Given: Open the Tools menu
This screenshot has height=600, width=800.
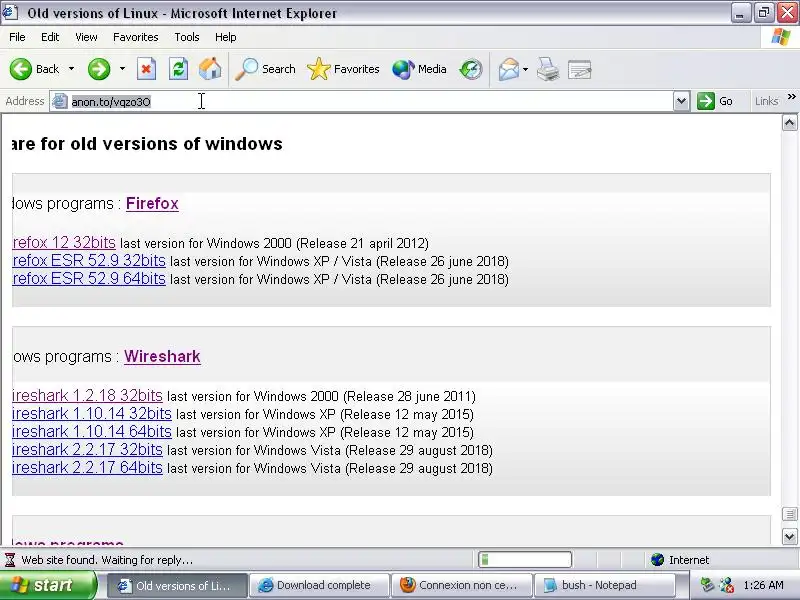Looking at the screenshot, I should [187, 37].
